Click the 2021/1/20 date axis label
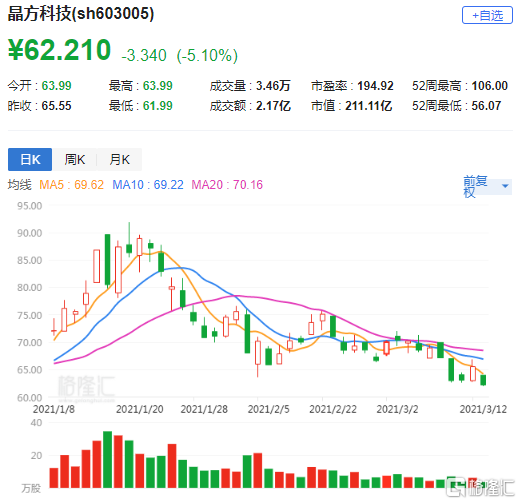The image size is (521, 504). click(140, 409)
